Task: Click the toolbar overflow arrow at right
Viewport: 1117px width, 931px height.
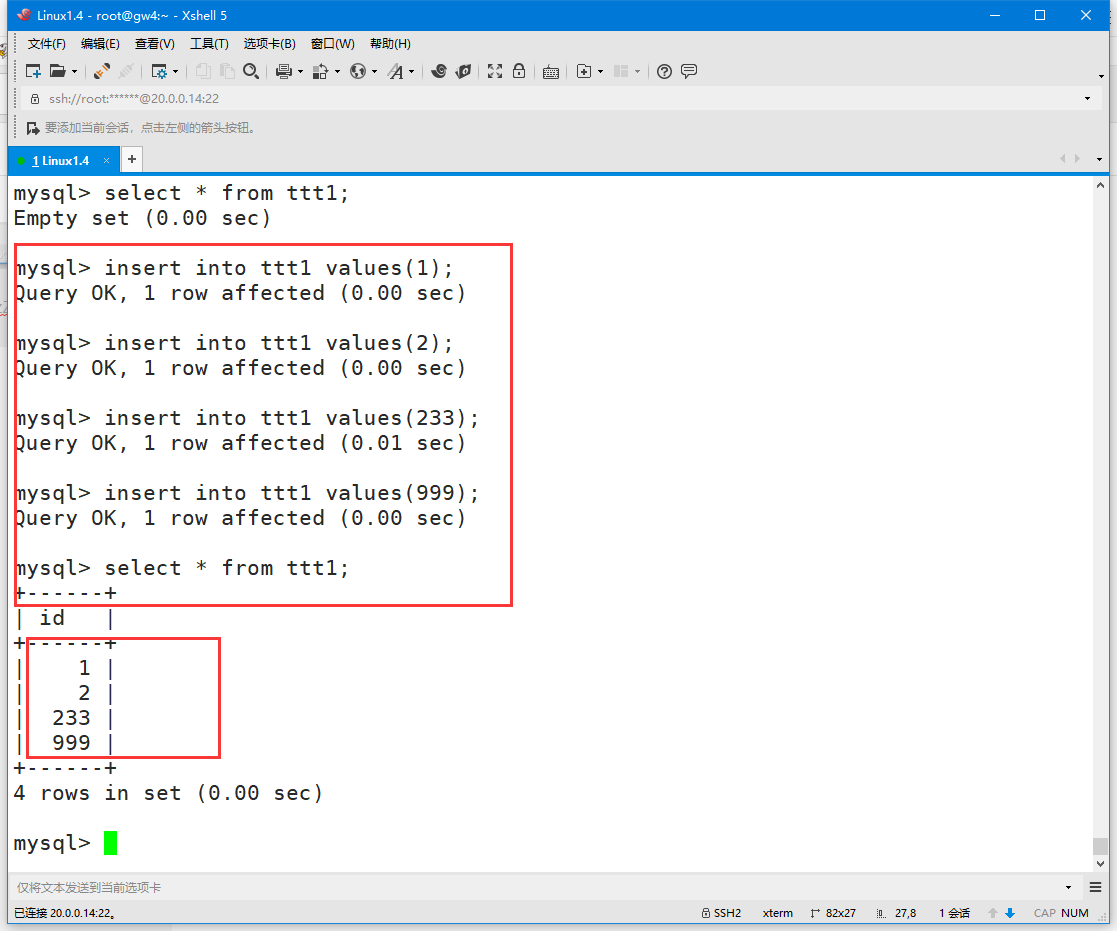Action: [1101, 76]
